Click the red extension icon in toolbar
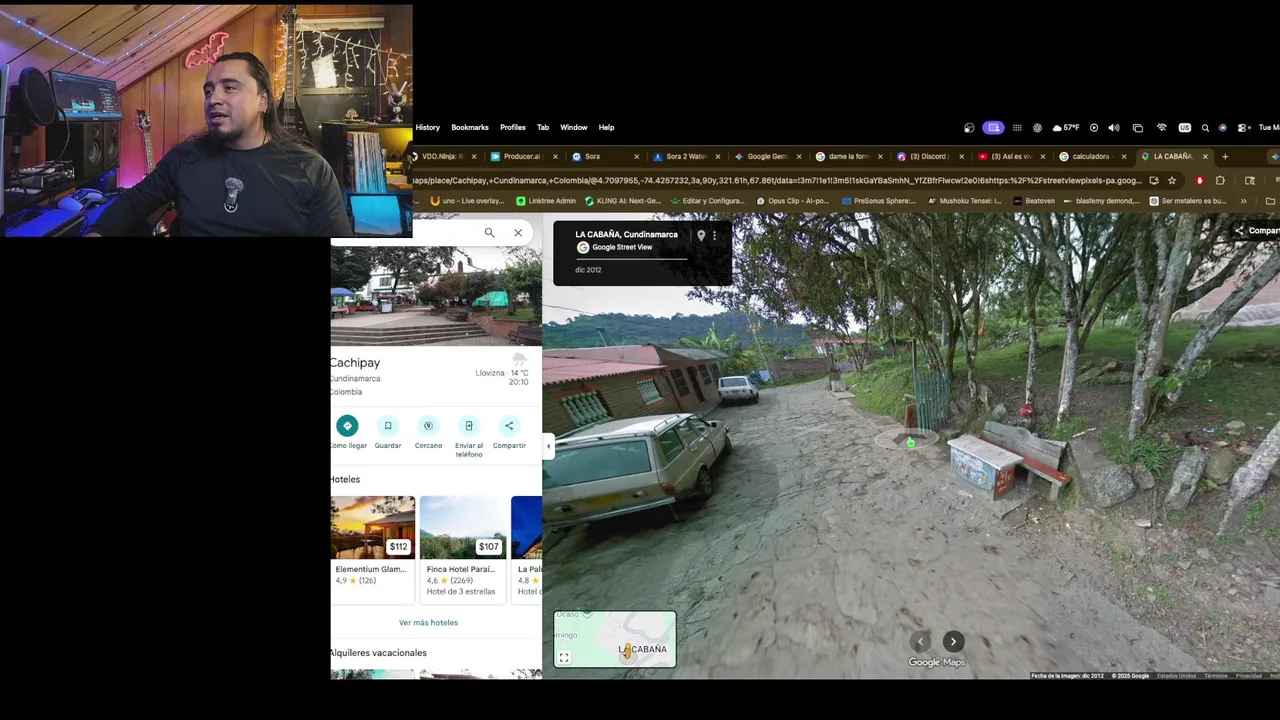This screenshot has height=720, width=1280. 1200,181
